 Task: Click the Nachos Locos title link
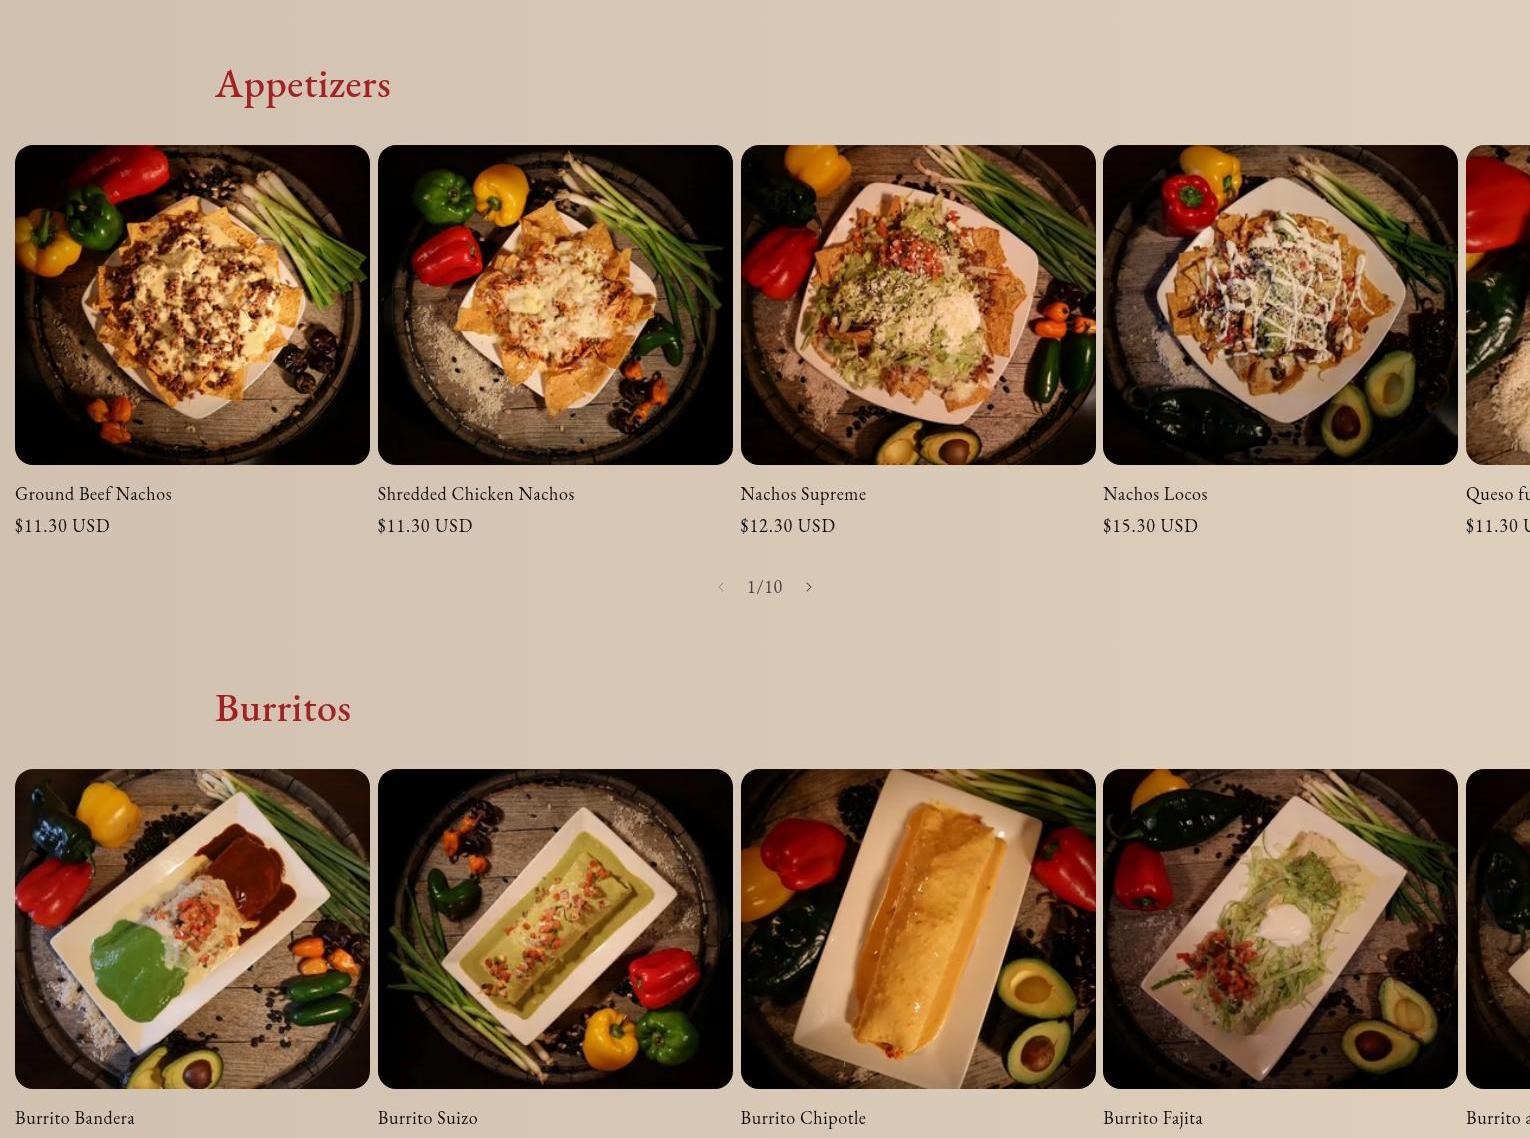tap(1155, 494)
